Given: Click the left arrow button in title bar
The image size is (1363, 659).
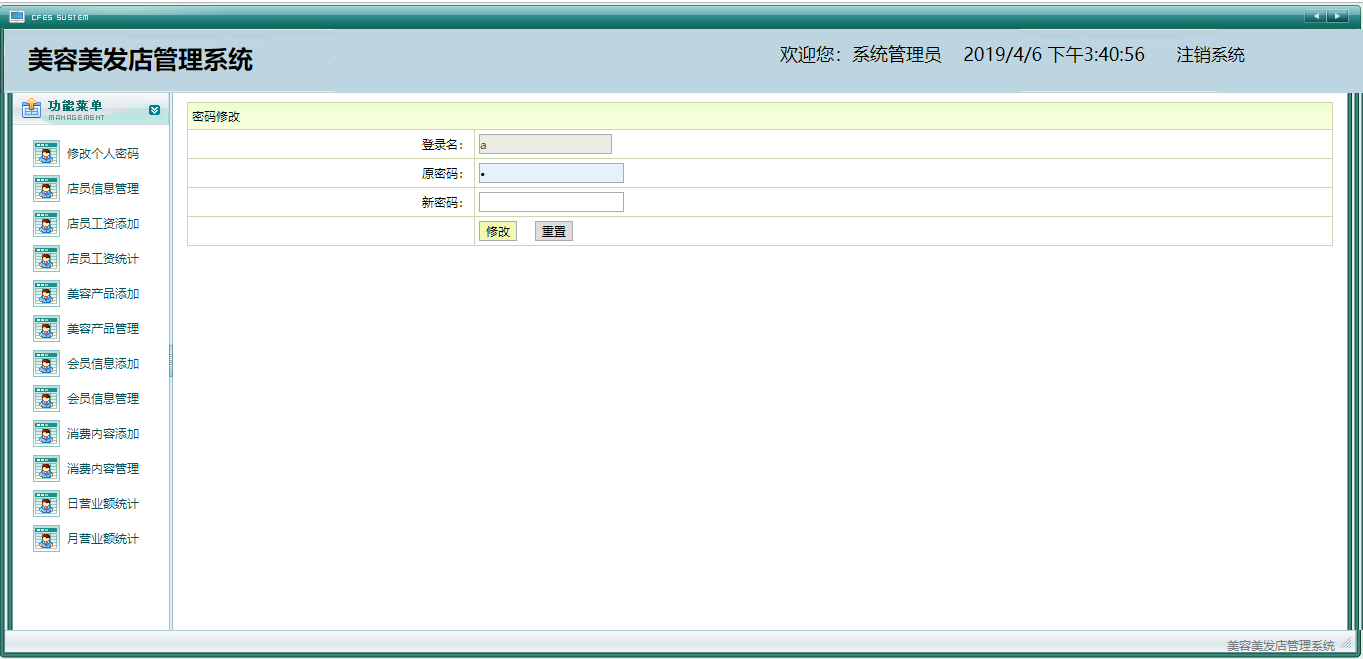Looking at the screenshot, I should pyautogui.click(x=1315, y=16).
